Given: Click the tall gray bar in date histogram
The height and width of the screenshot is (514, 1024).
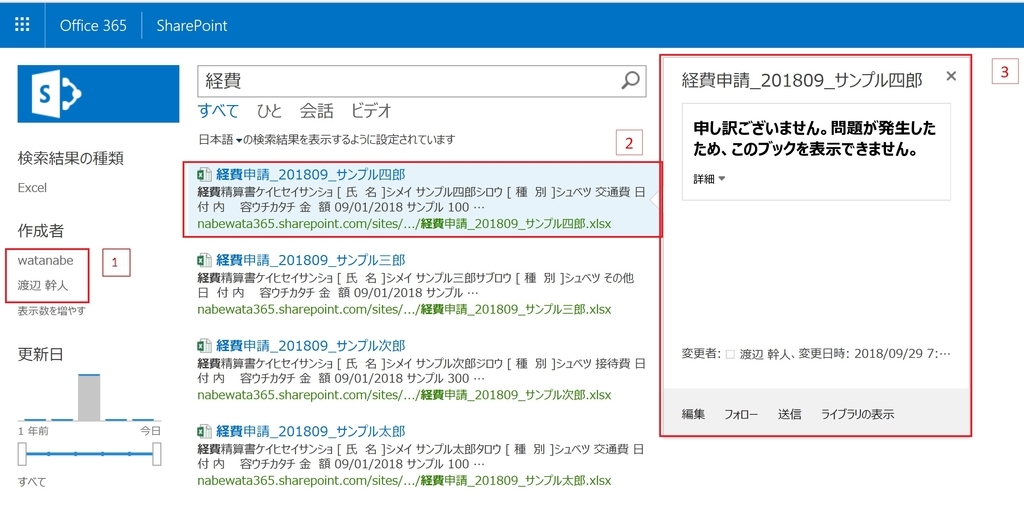Looking at the screenshot, I should (x=89, y=397).
